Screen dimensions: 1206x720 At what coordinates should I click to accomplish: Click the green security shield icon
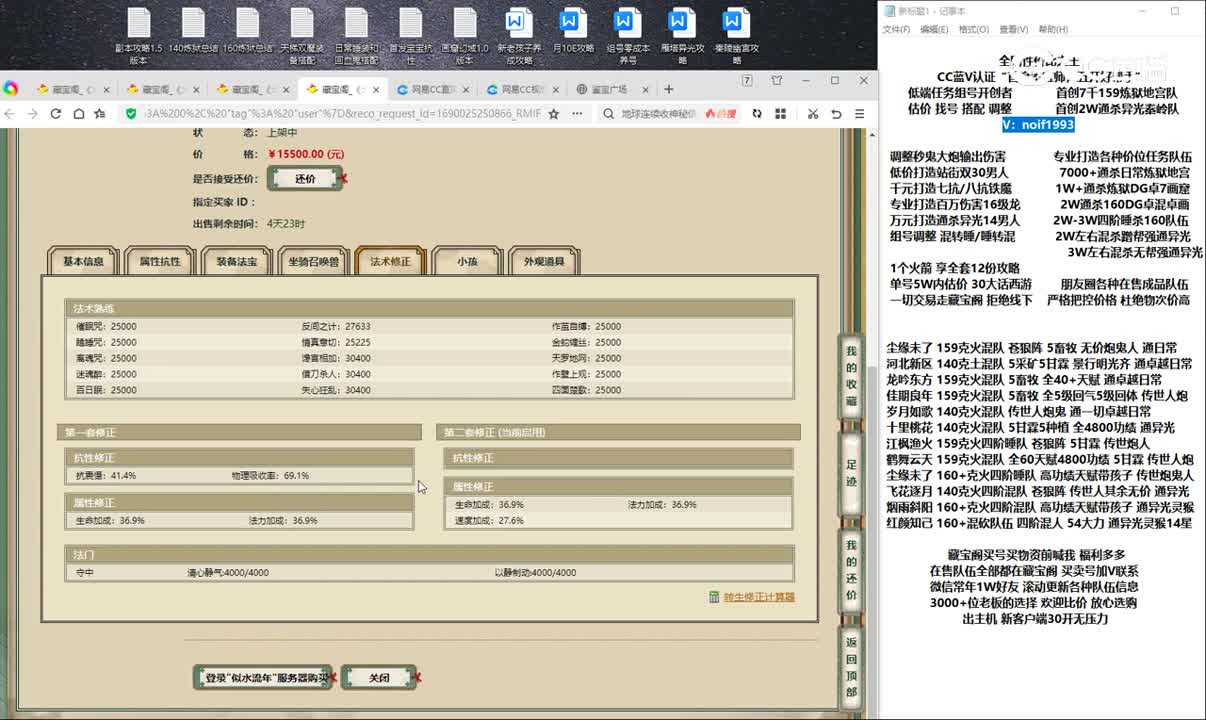pyautogui.click(x=132, y=114)
